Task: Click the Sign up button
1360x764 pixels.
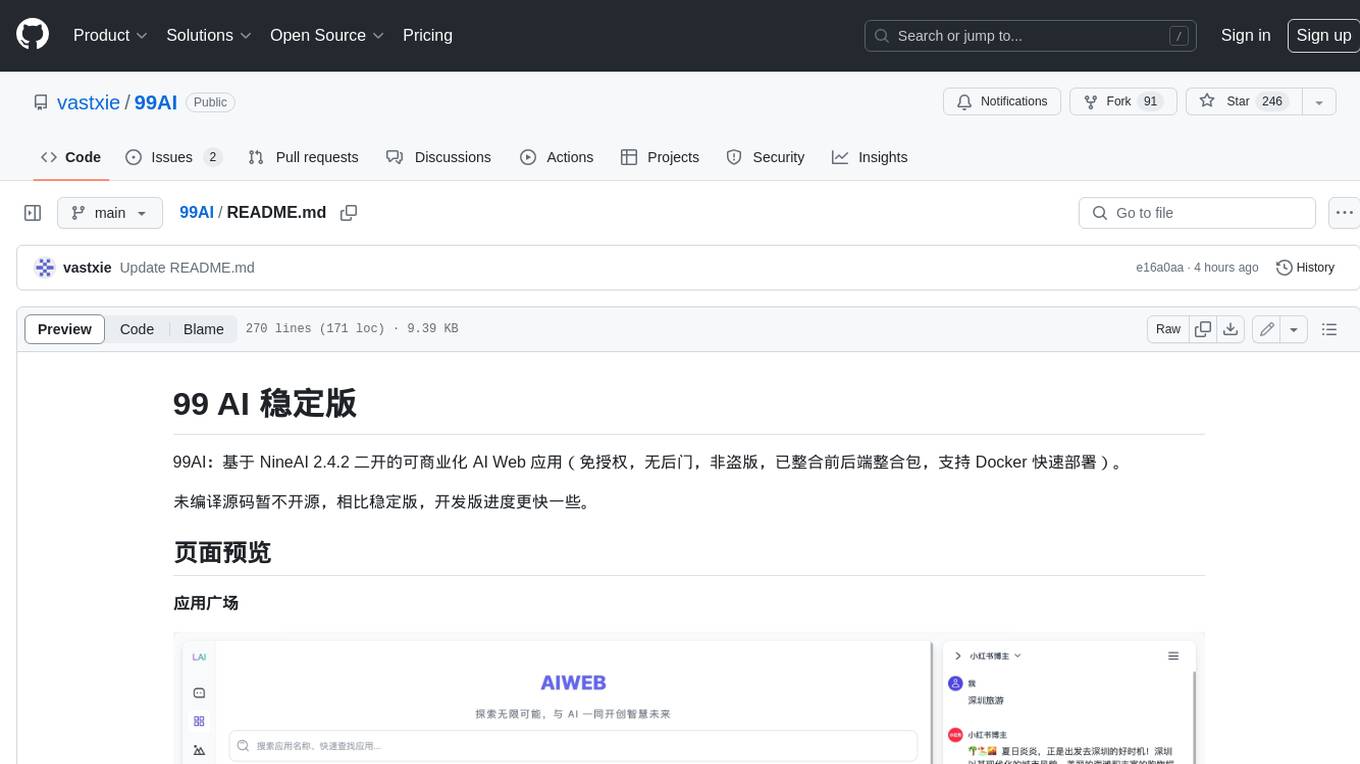Action: 1323,35
